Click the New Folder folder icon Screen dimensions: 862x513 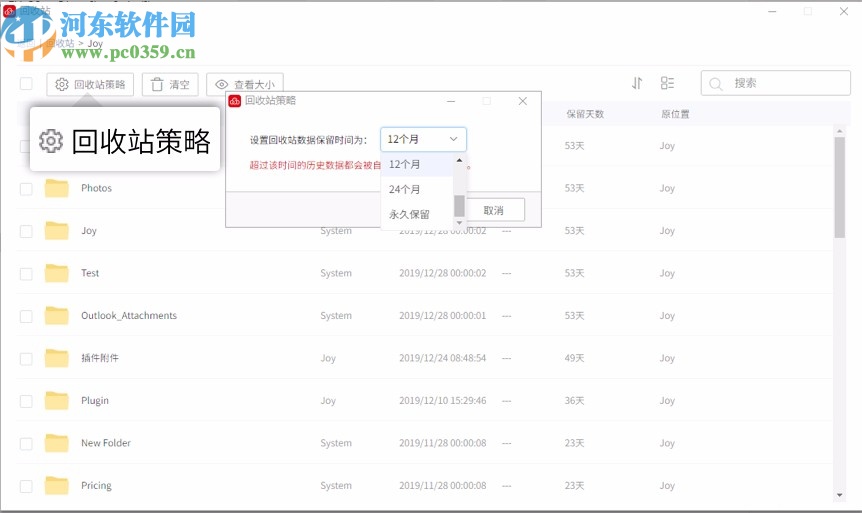click(57, 443)
